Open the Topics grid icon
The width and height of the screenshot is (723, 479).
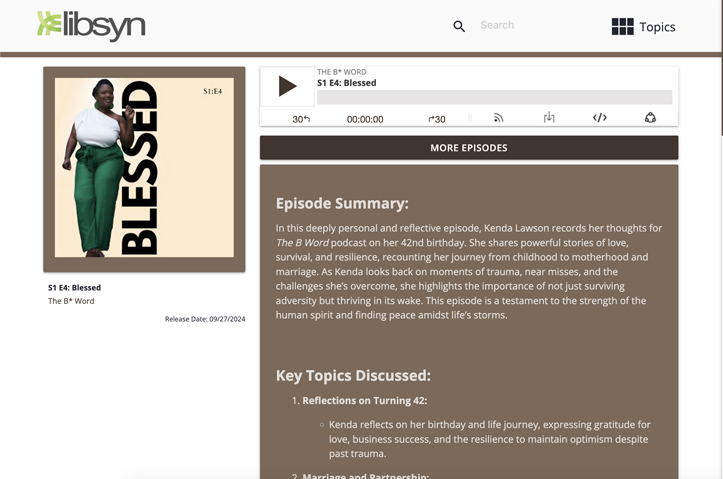pyautogui.click(x=622, y=27)
